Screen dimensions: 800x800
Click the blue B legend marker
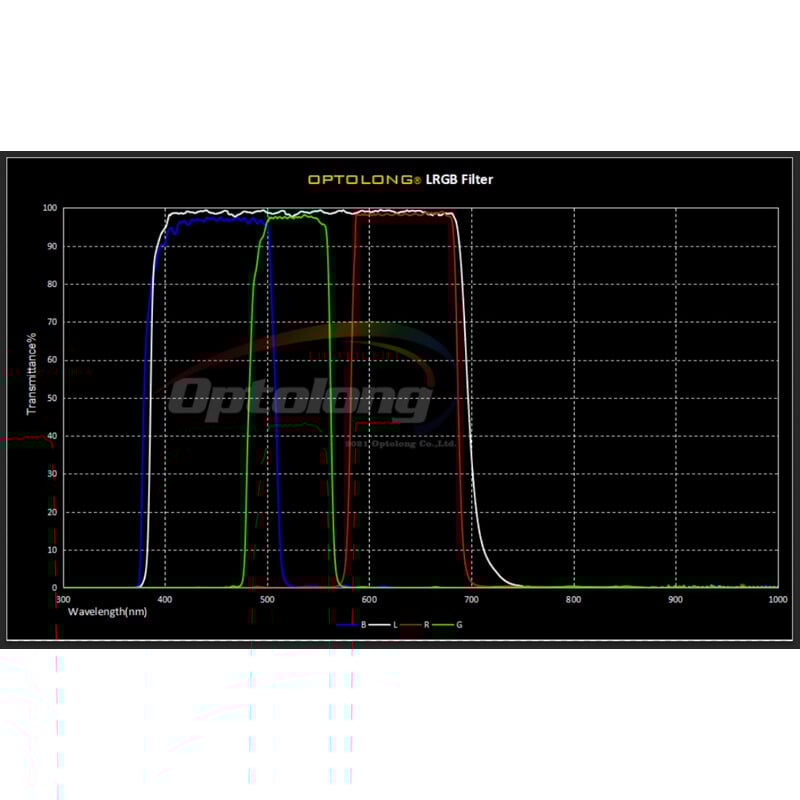pyautogui.click(x=347, y=624)
